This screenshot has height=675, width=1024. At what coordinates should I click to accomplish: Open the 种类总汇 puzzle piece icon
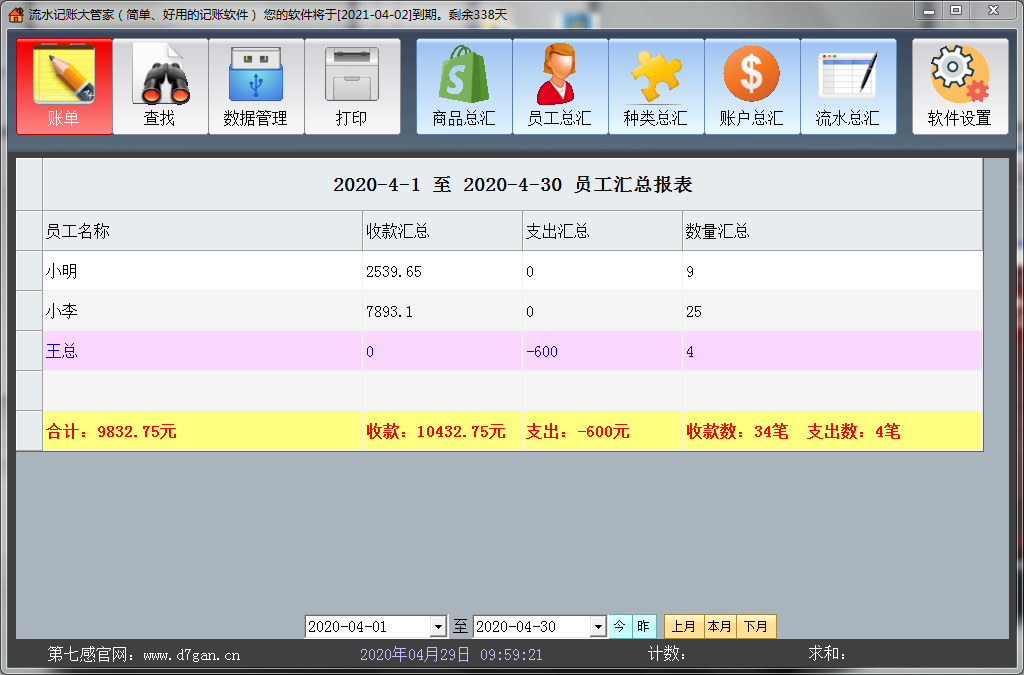tap(656, 86)
